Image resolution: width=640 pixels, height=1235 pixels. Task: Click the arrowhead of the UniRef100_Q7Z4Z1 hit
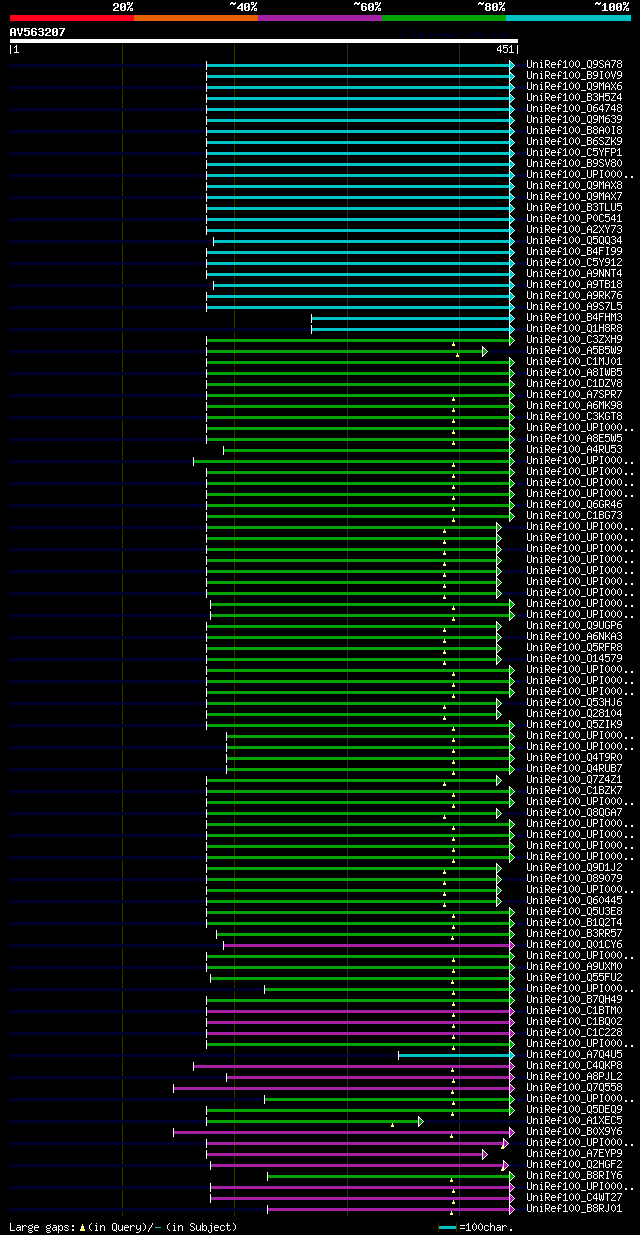499,780
